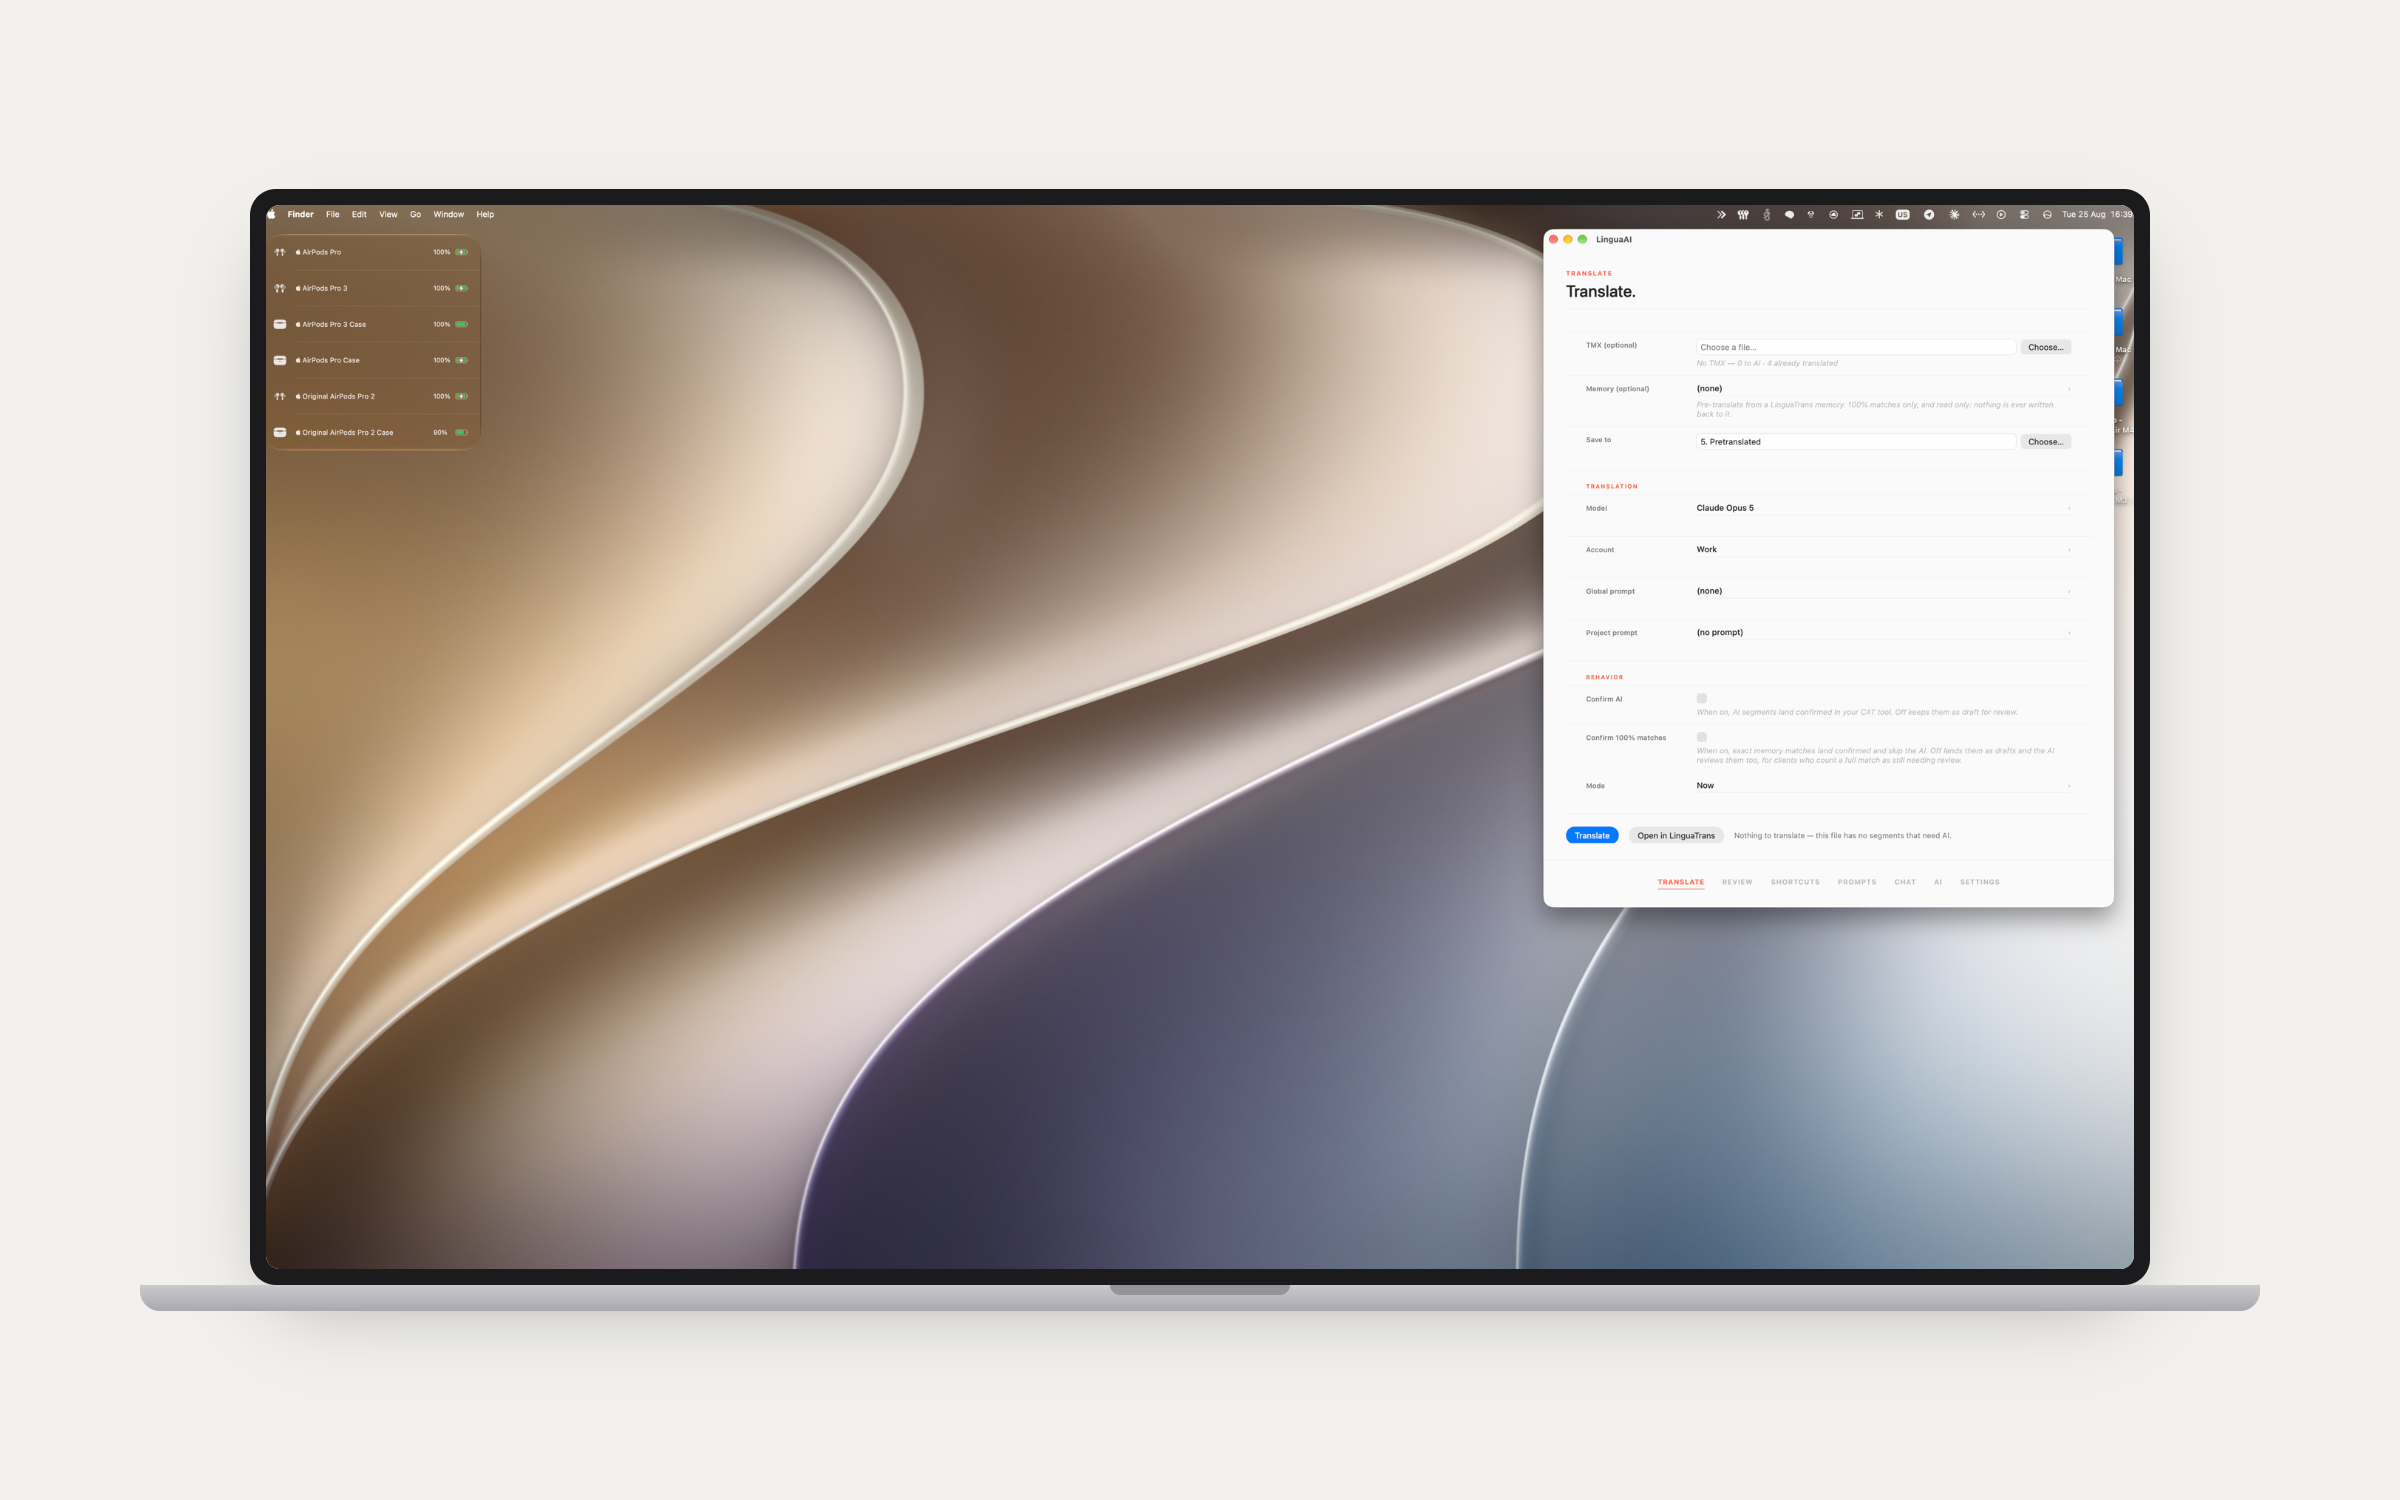Viewport: 2400px width, 1500px height.
Task: Select the AI tab in LinguaAI
Action: tap(1938, 882)
